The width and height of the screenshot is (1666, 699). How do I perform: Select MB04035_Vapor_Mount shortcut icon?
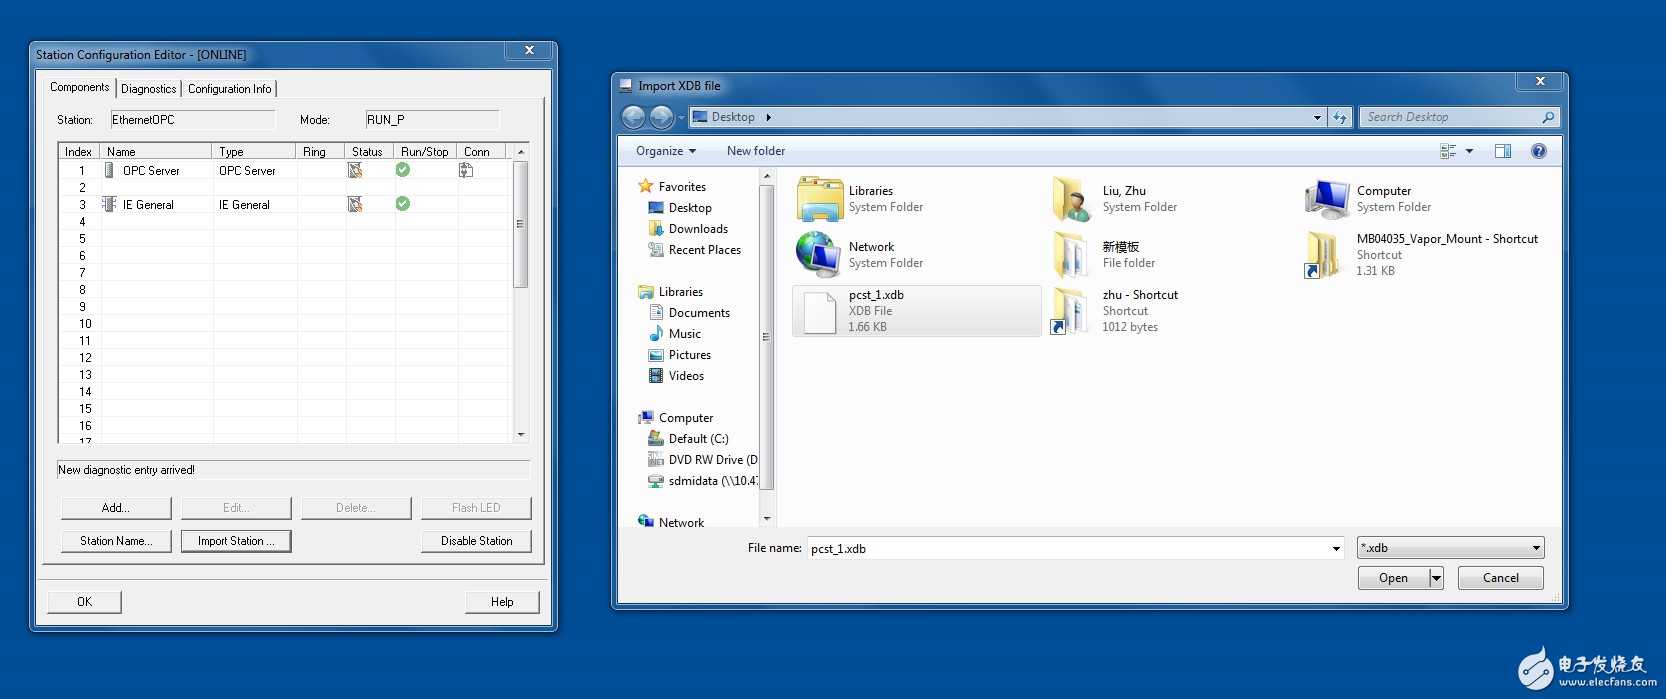1324,254
